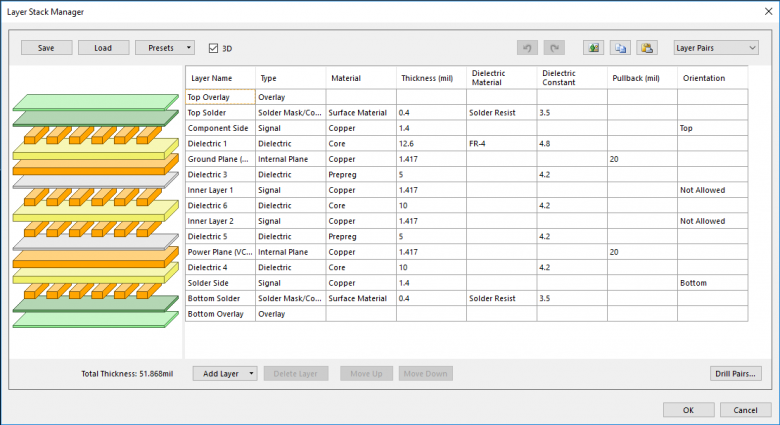Click Not Allowed orientation for Inner Layer 1
The height and width of the screenshot is (425, 780).
click(x=712, y=190)
